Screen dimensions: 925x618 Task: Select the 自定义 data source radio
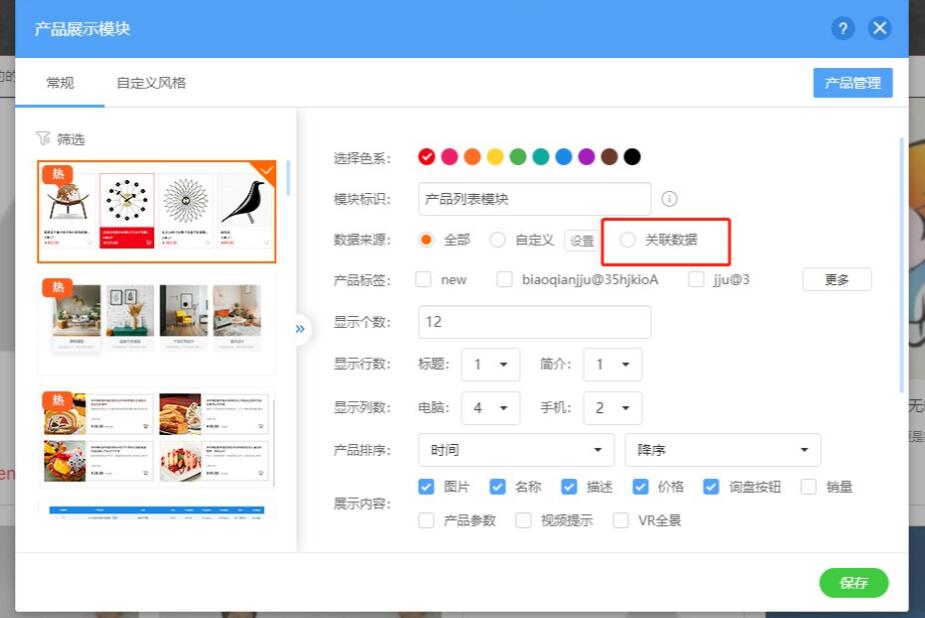497,240
